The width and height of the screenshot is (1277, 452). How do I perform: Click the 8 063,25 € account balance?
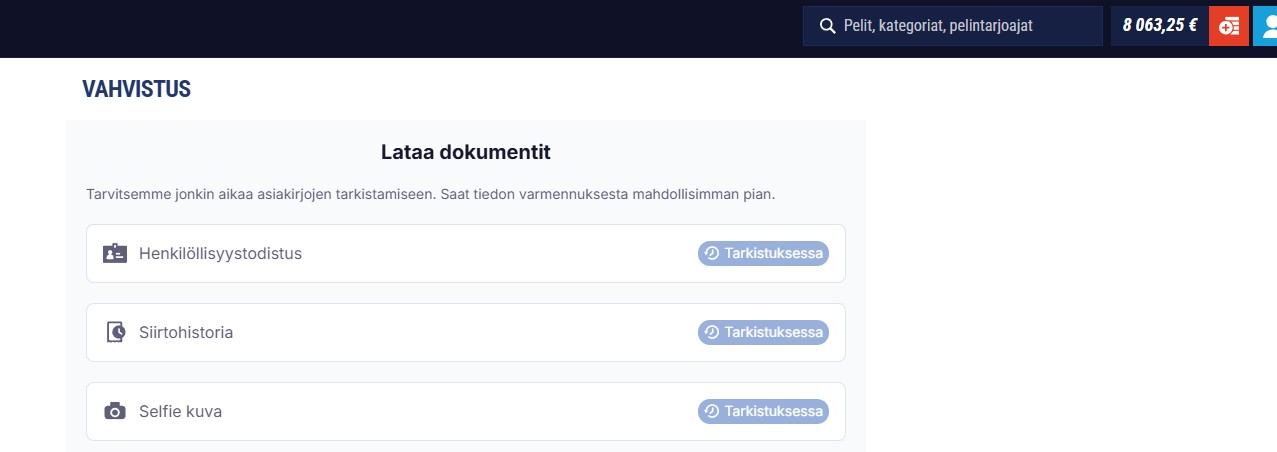coord(1159,26)
